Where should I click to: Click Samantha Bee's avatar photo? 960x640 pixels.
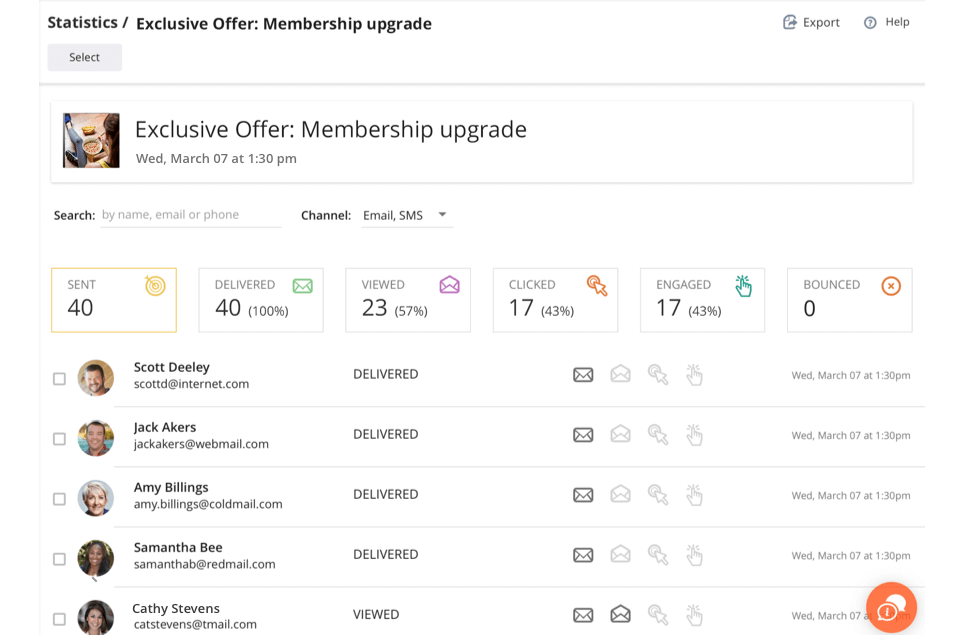96,558
